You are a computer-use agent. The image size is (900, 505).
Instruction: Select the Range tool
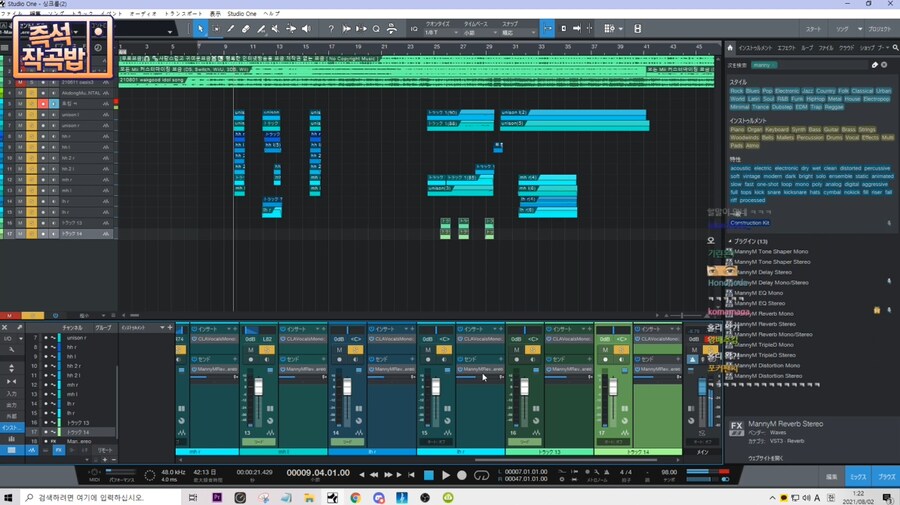point(216,28)
